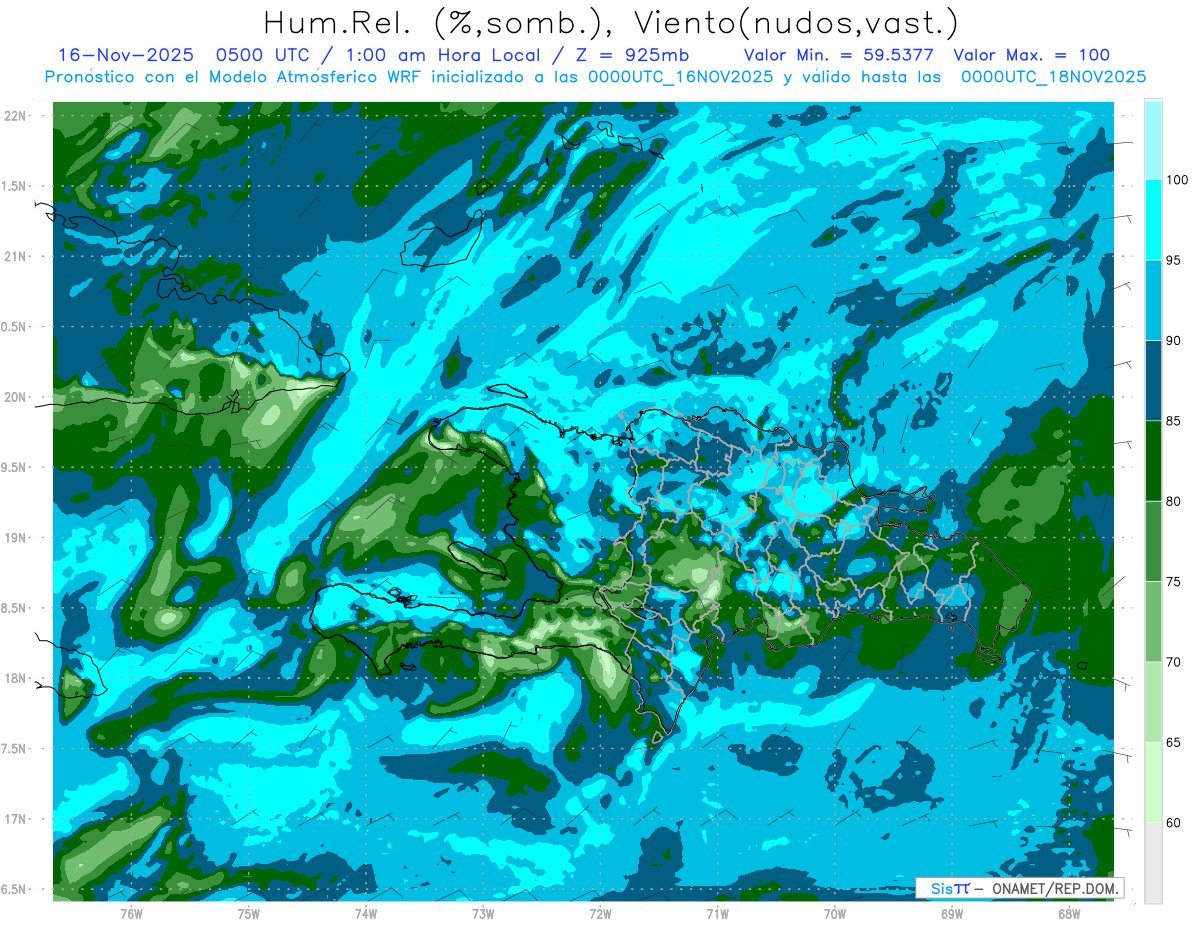Click the legend label '65'
The image size is (1200, 927).
pyautogui.click(x=1174, y=742)
